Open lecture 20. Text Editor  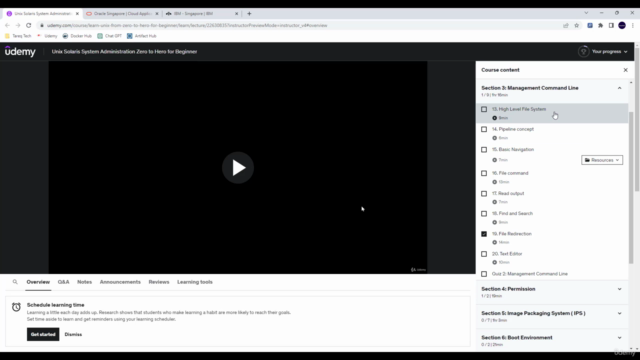[x=507, y=254]
